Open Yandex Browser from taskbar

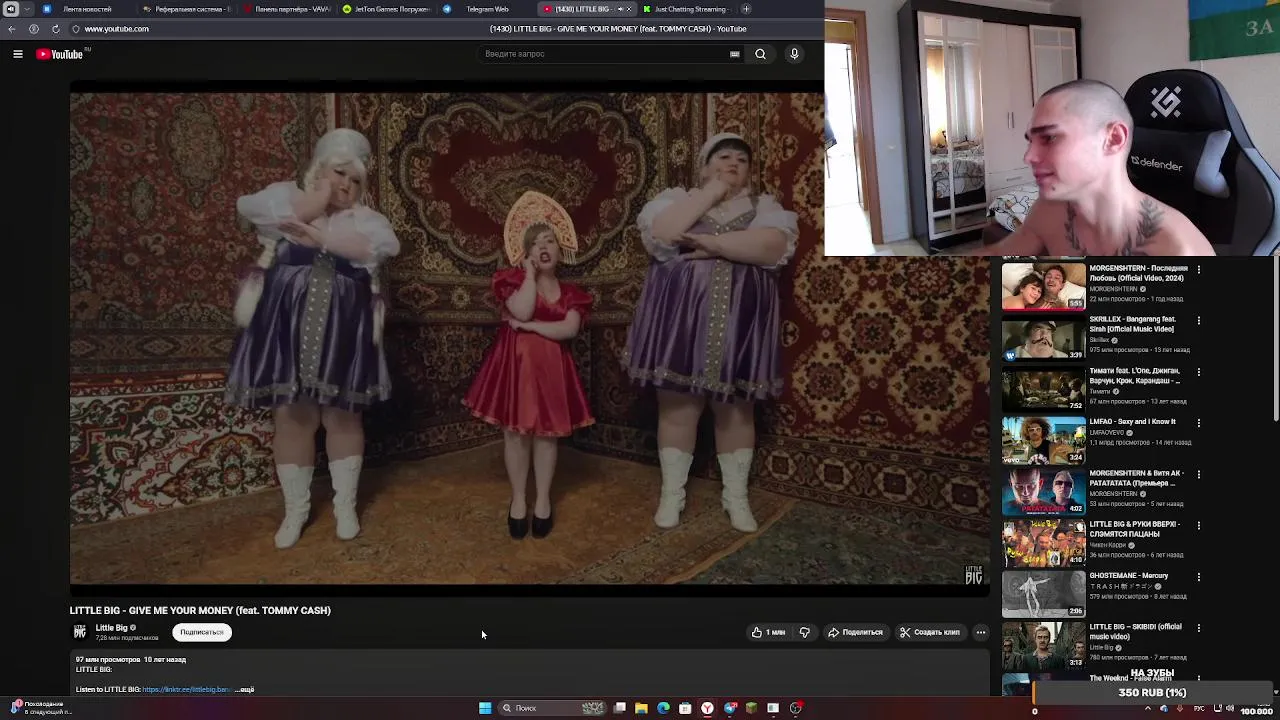[707, 708]
